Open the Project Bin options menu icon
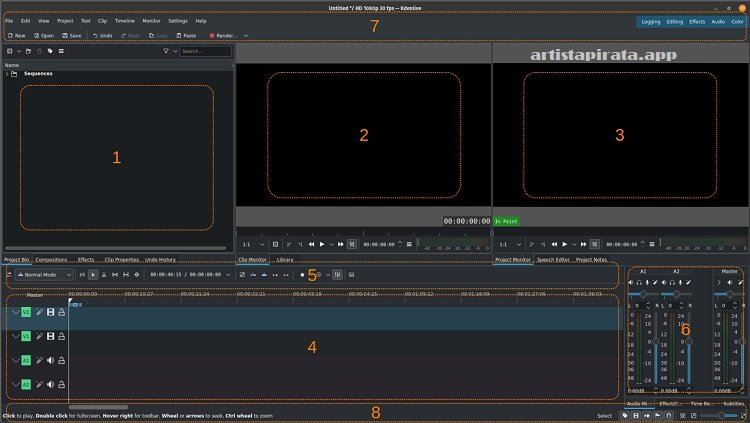Screen dimensions: 750x423 [x=61, y=51]
